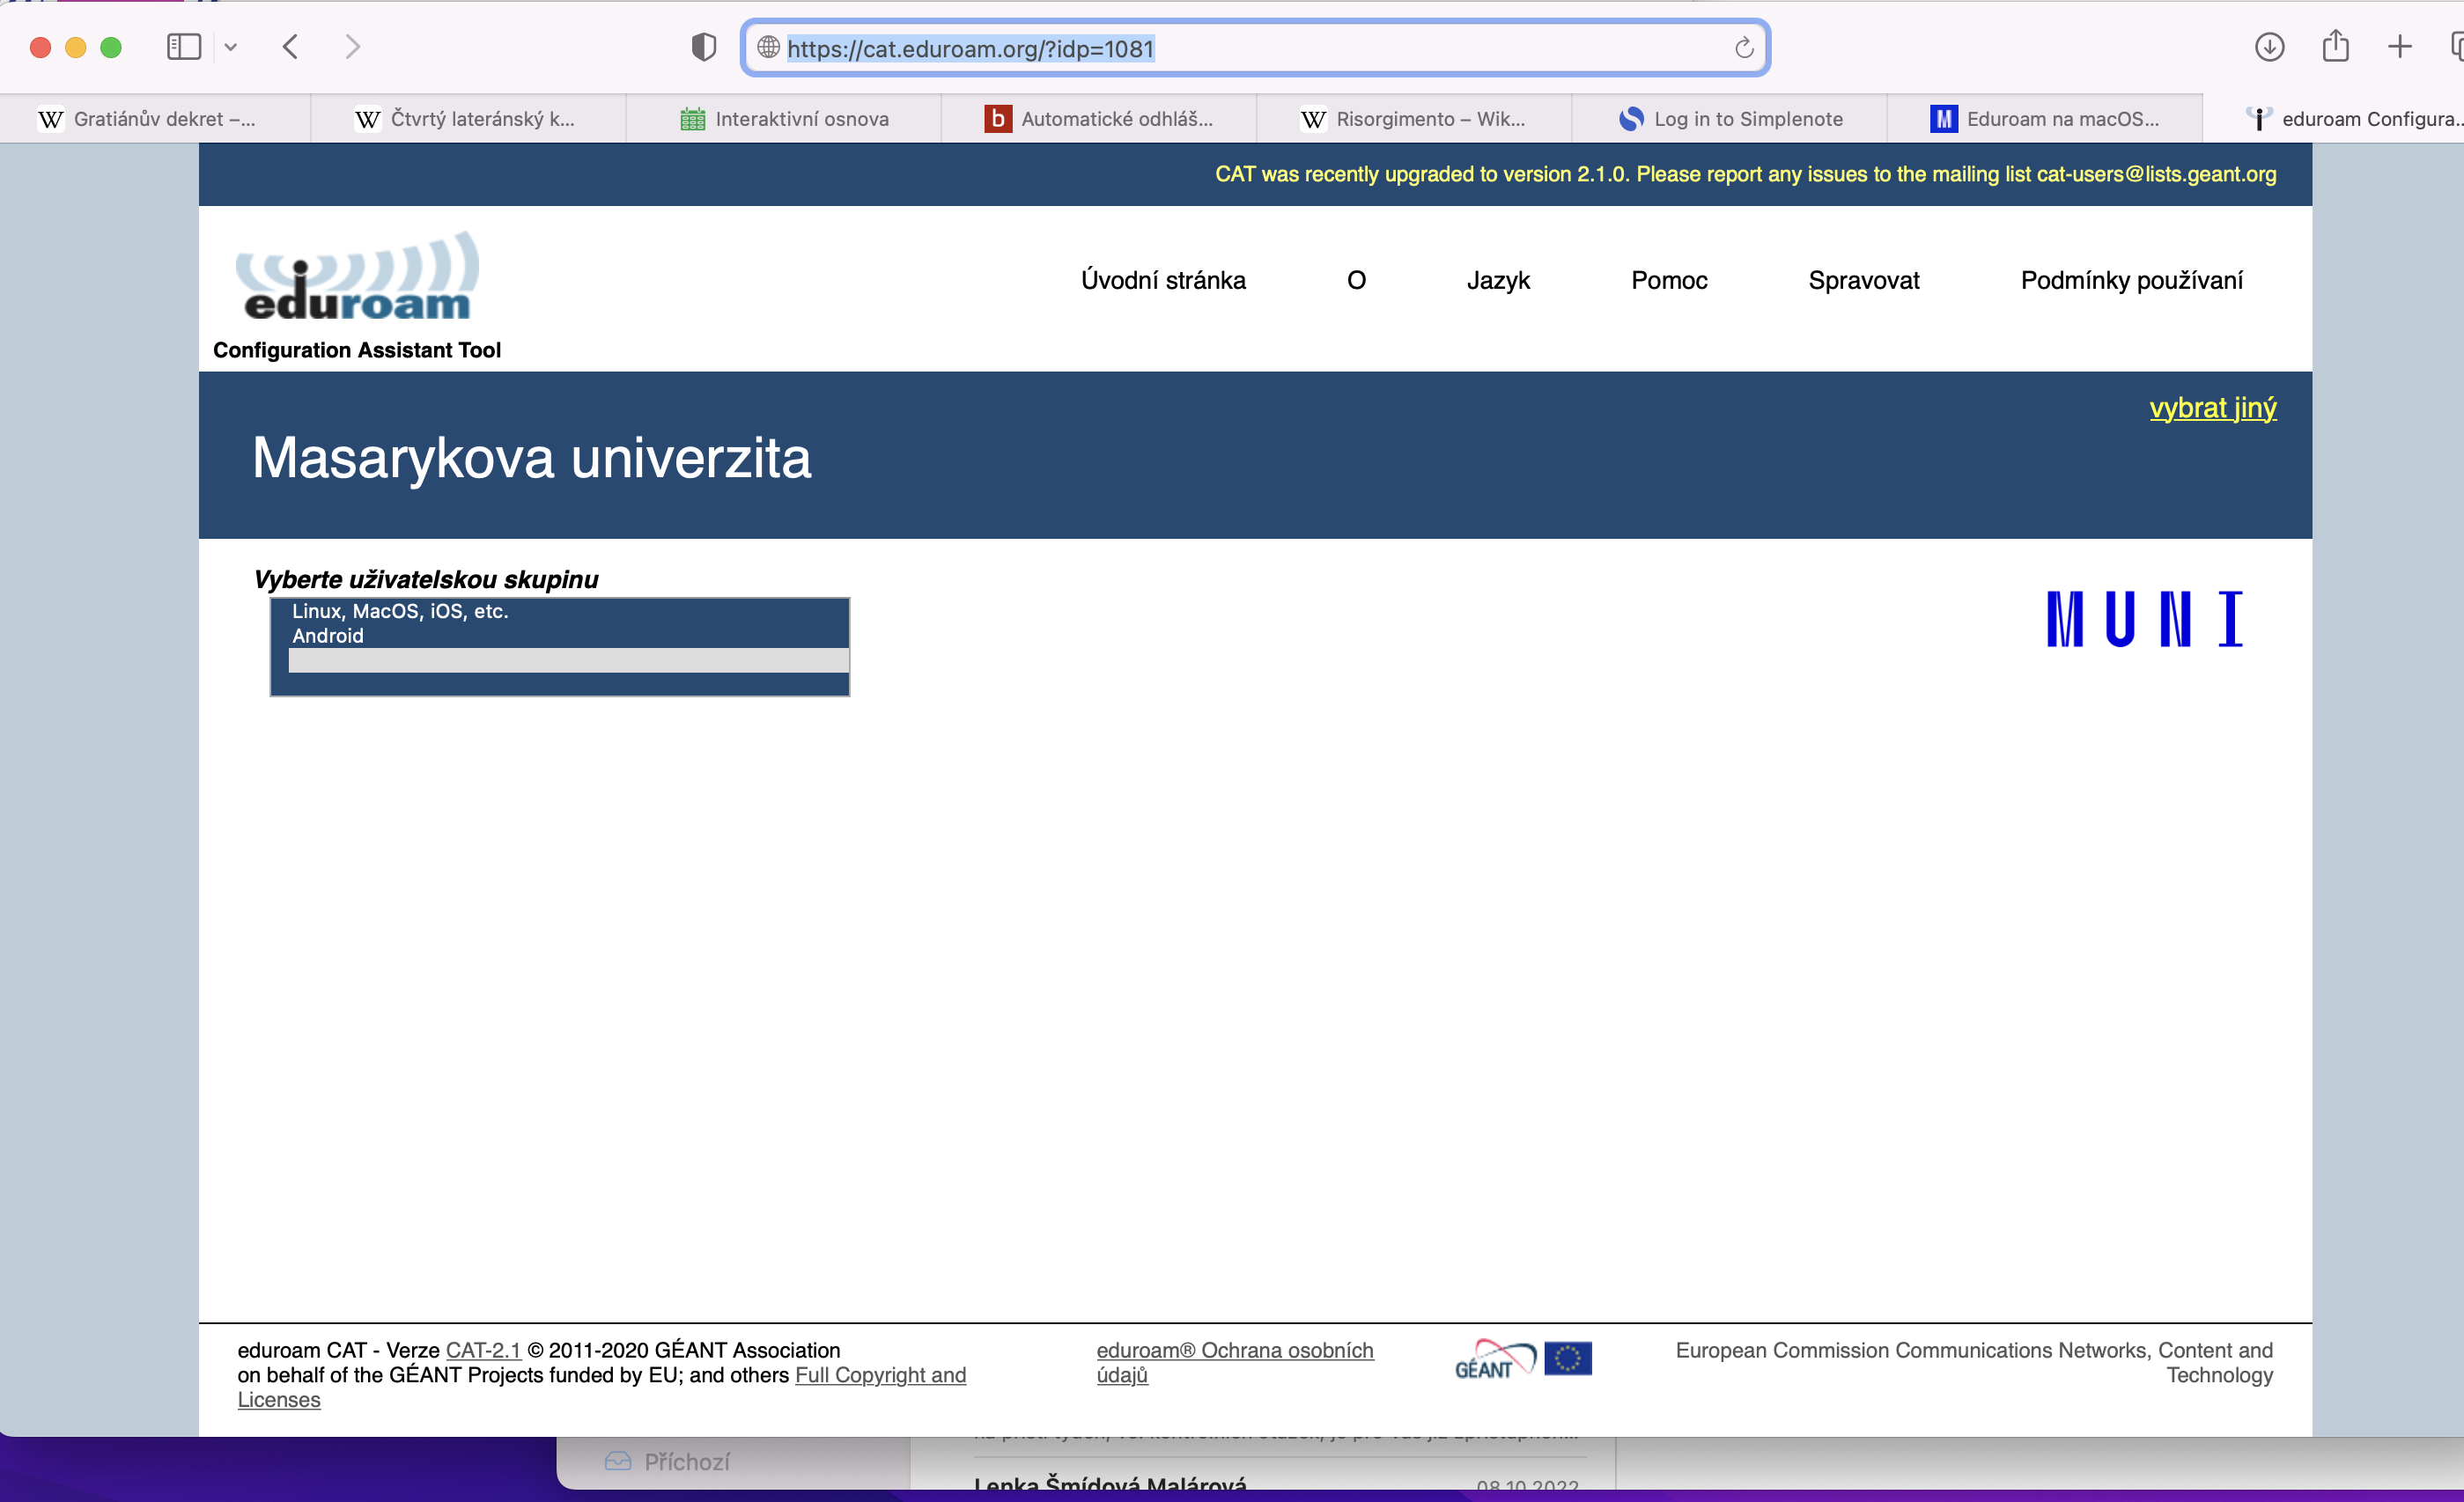
Task: Open the Full Copyright and Licenses link
Action: pos(602,1387)
